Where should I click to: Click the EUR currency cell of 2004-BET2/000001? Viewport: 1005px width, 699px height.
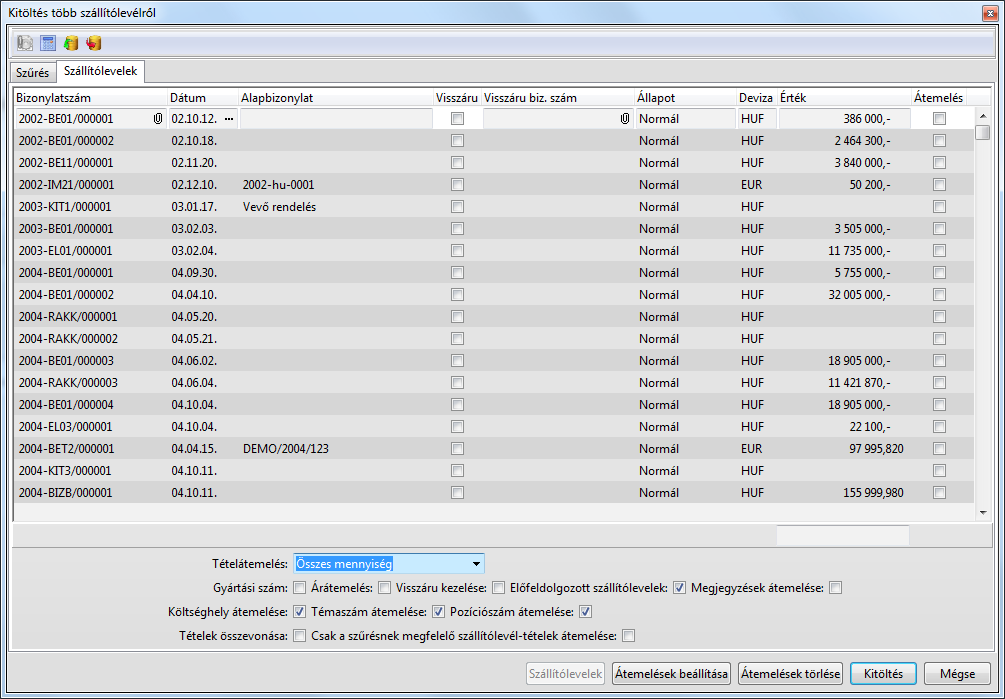[751, 448]
